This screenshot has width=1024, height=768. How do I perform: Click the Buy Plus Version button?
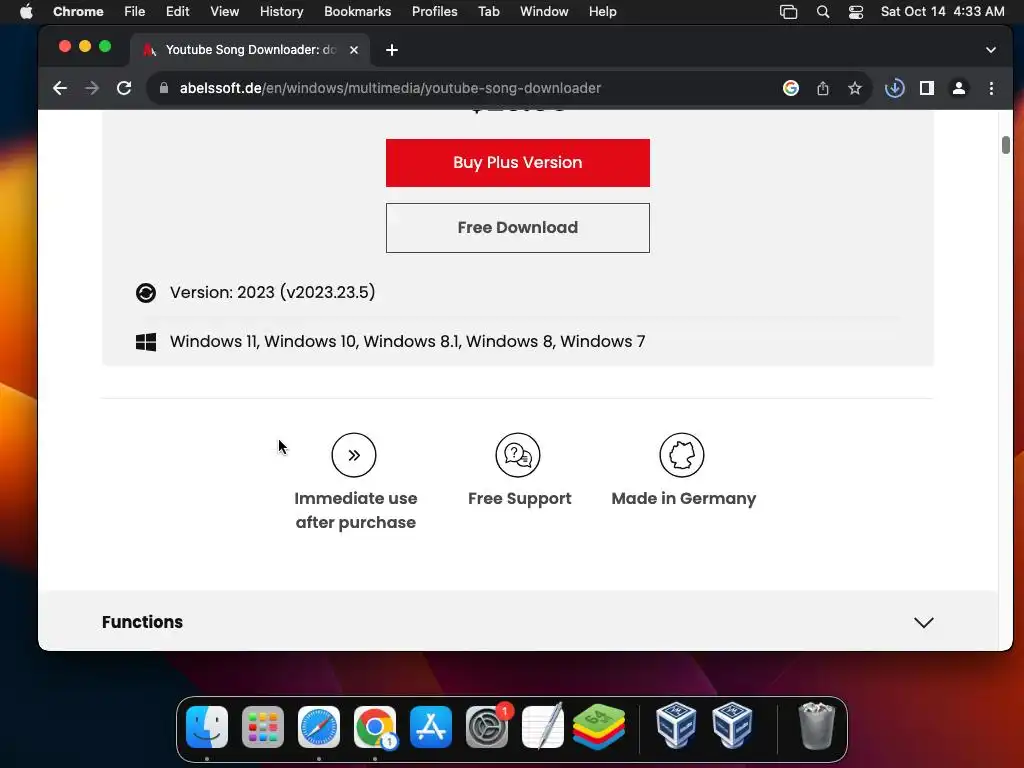pos(517,163)
